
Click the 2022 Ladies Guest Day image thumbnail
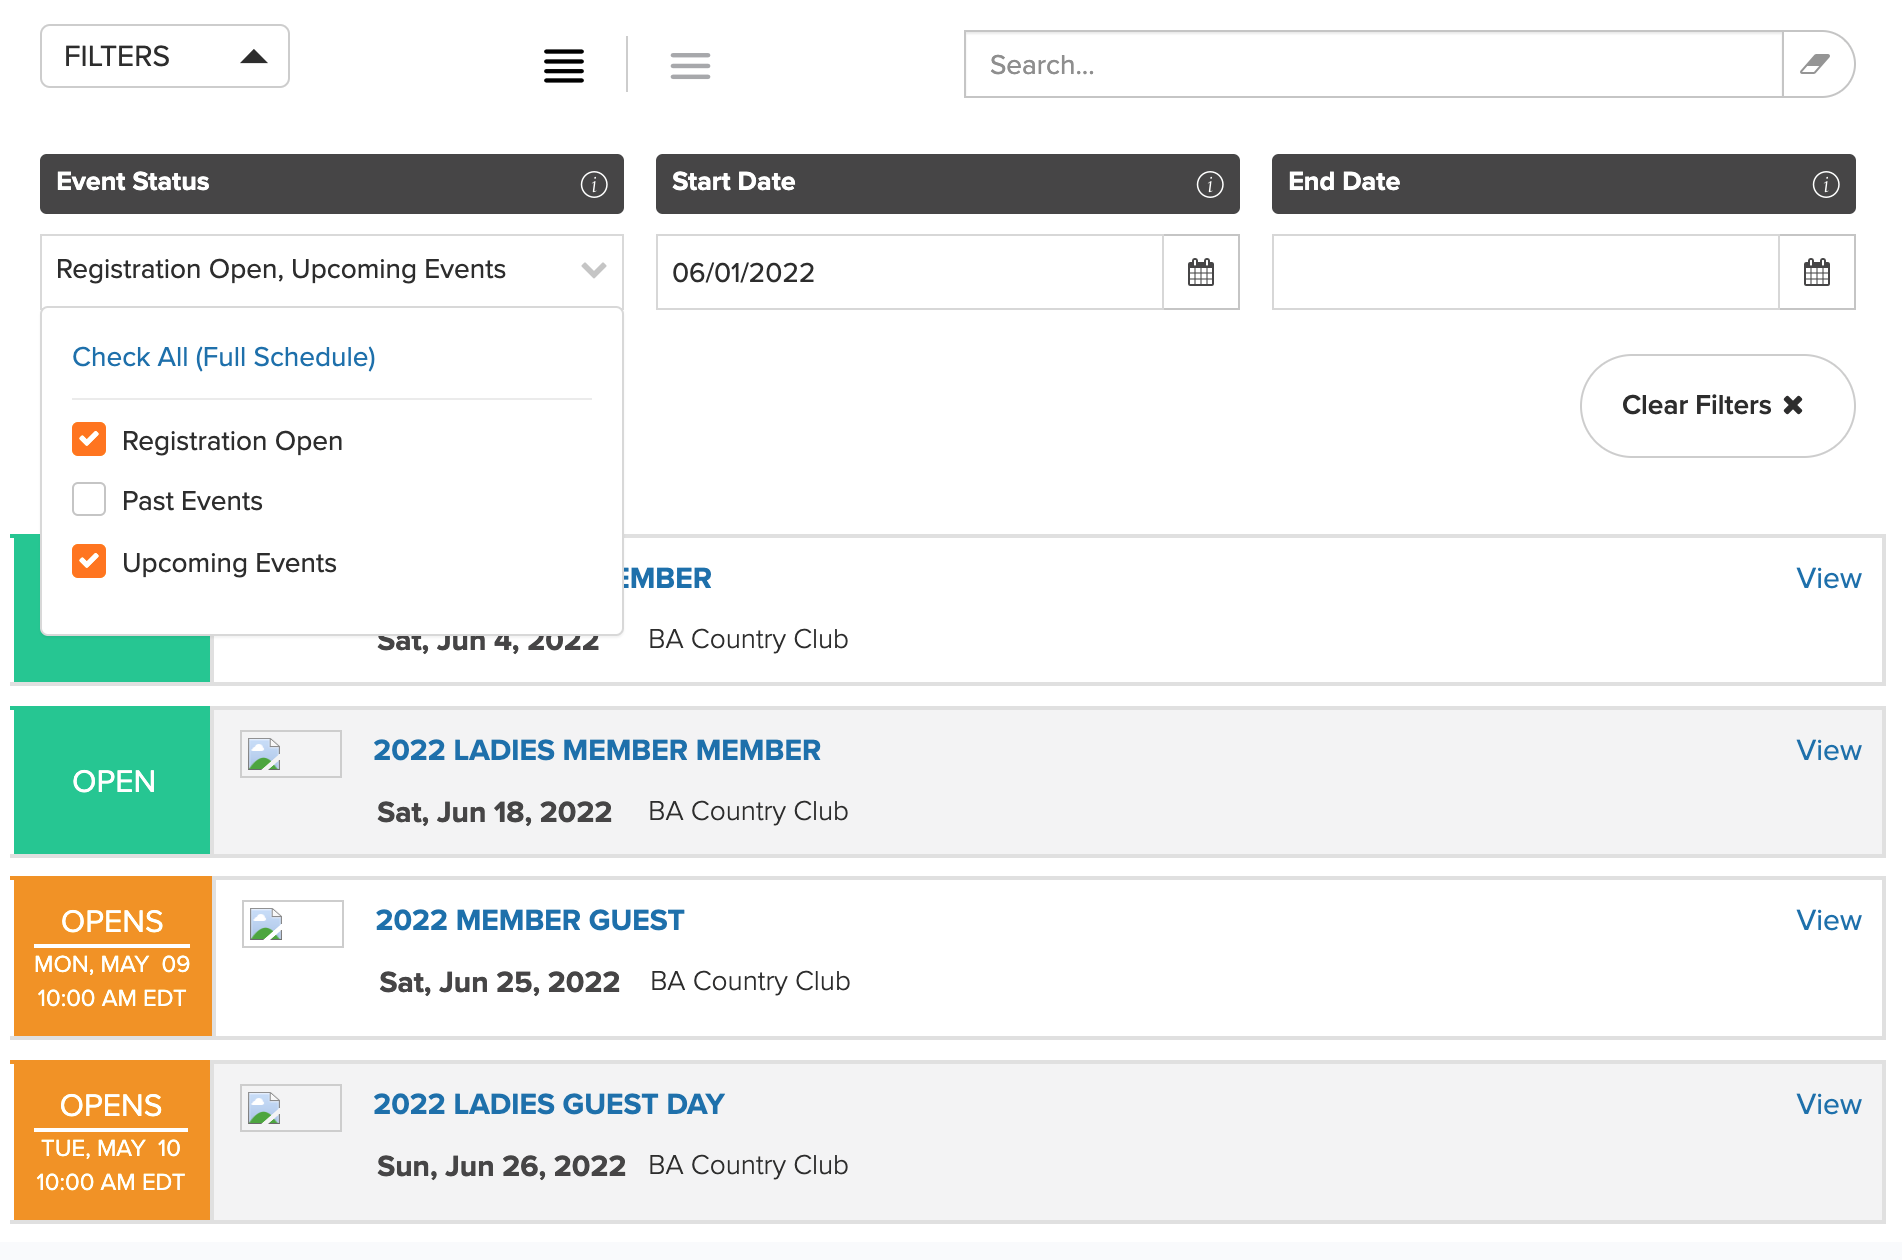click(291, 1108)
